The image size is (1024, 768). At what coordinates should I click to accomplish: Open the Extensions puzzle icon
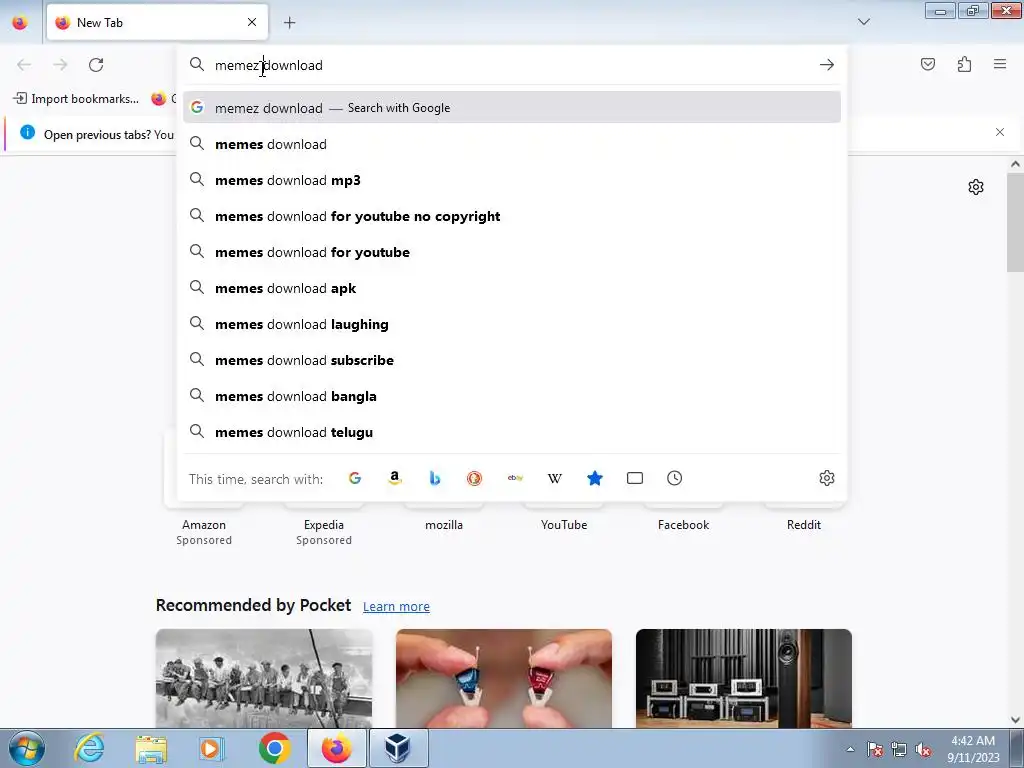[x=964, y=64]
